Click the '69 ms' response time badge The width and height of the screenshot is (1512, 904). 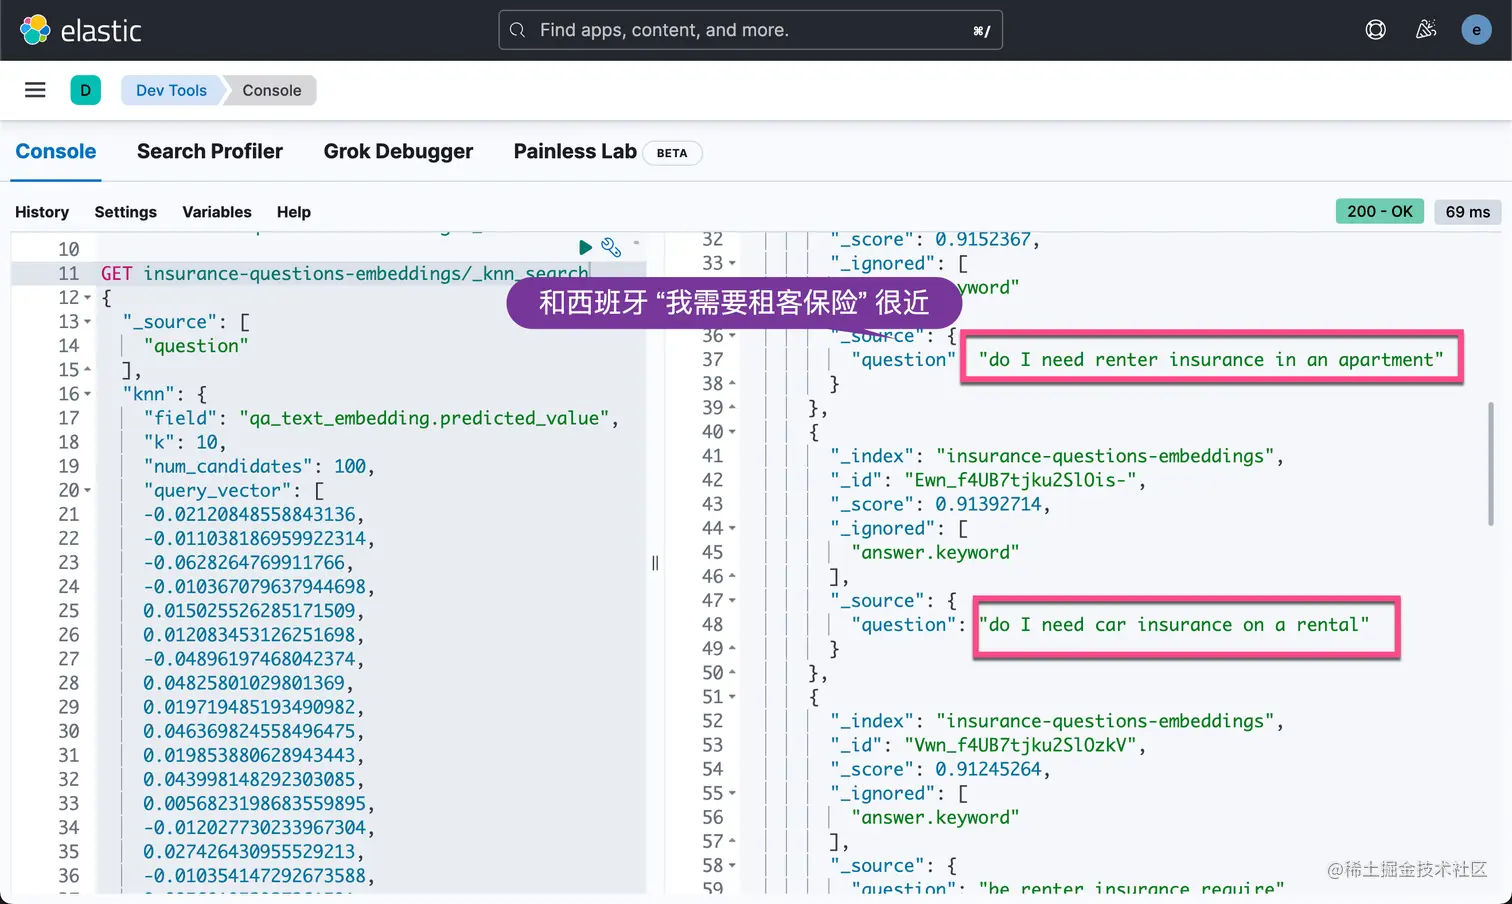coord(1467,211)
